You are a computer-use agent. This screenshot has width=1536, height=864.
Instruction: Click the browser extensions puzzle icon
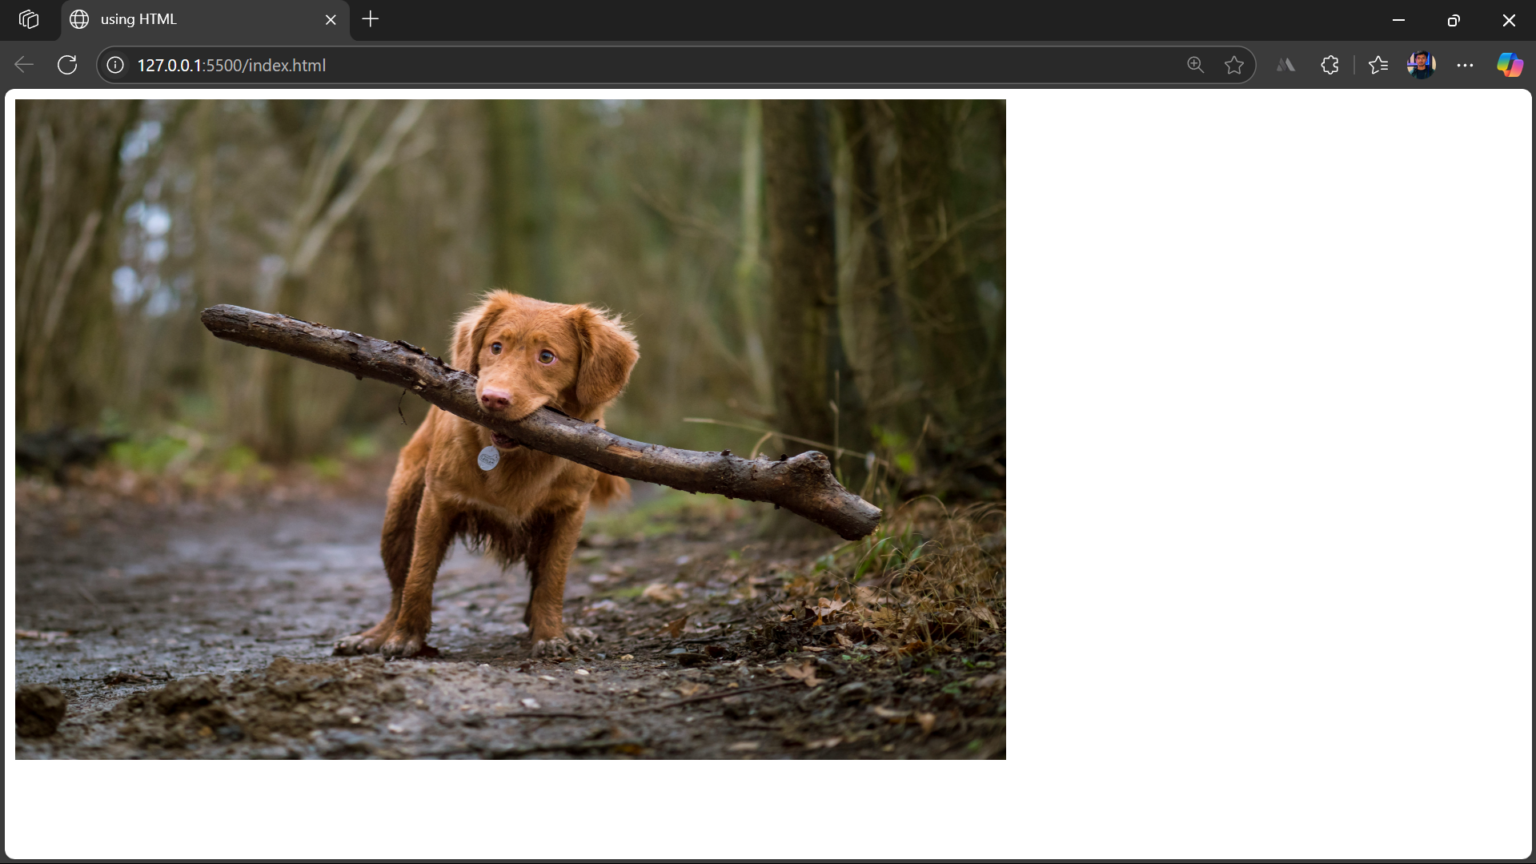tap(1330, 64)
